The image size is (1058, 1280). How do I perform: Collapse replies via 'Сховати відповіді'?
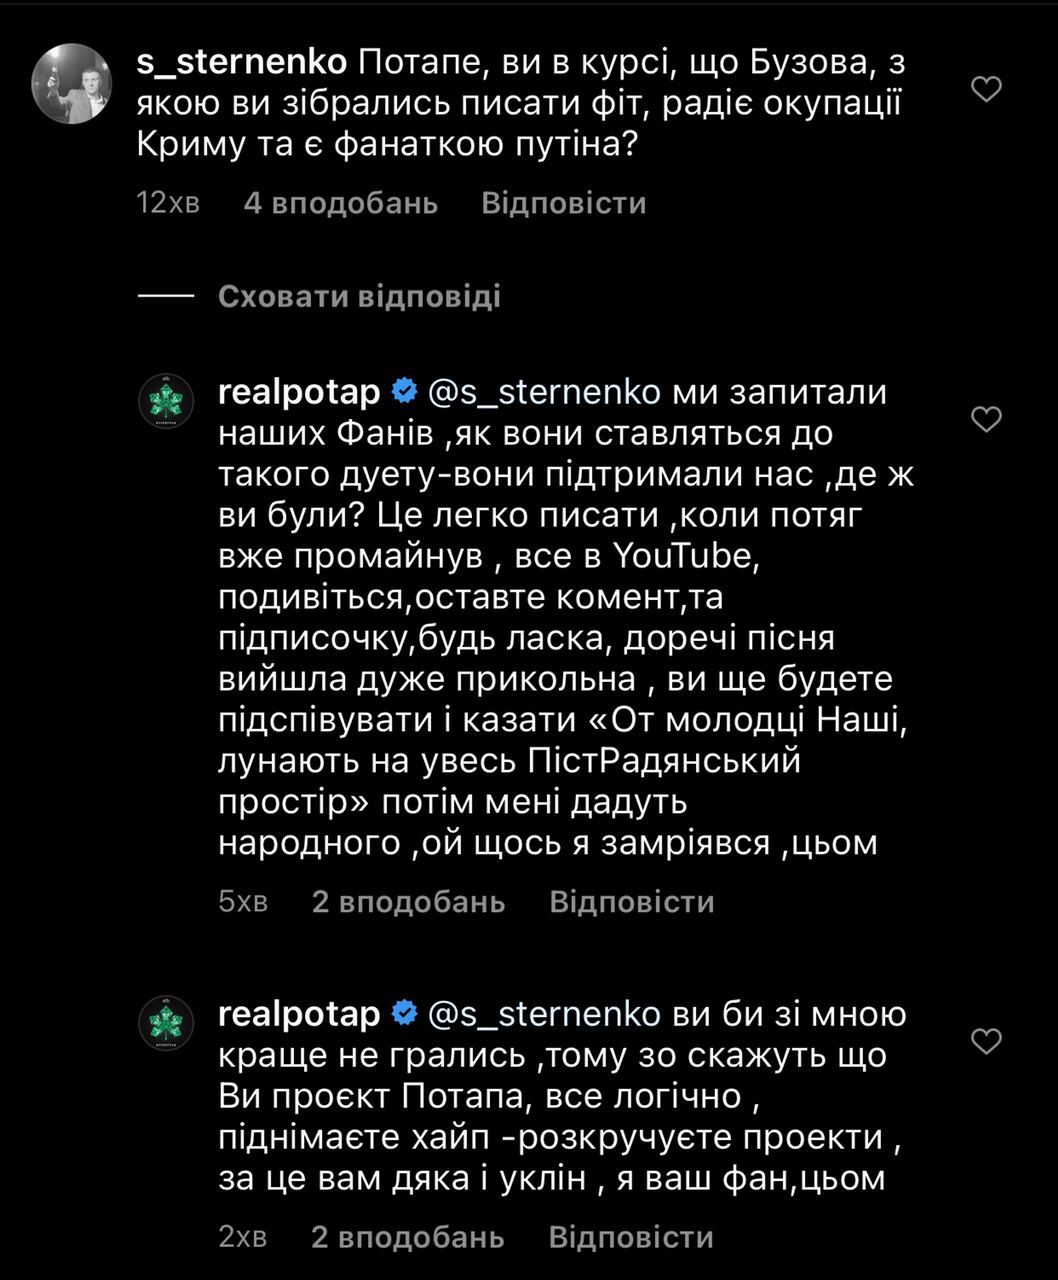[359, 297]
